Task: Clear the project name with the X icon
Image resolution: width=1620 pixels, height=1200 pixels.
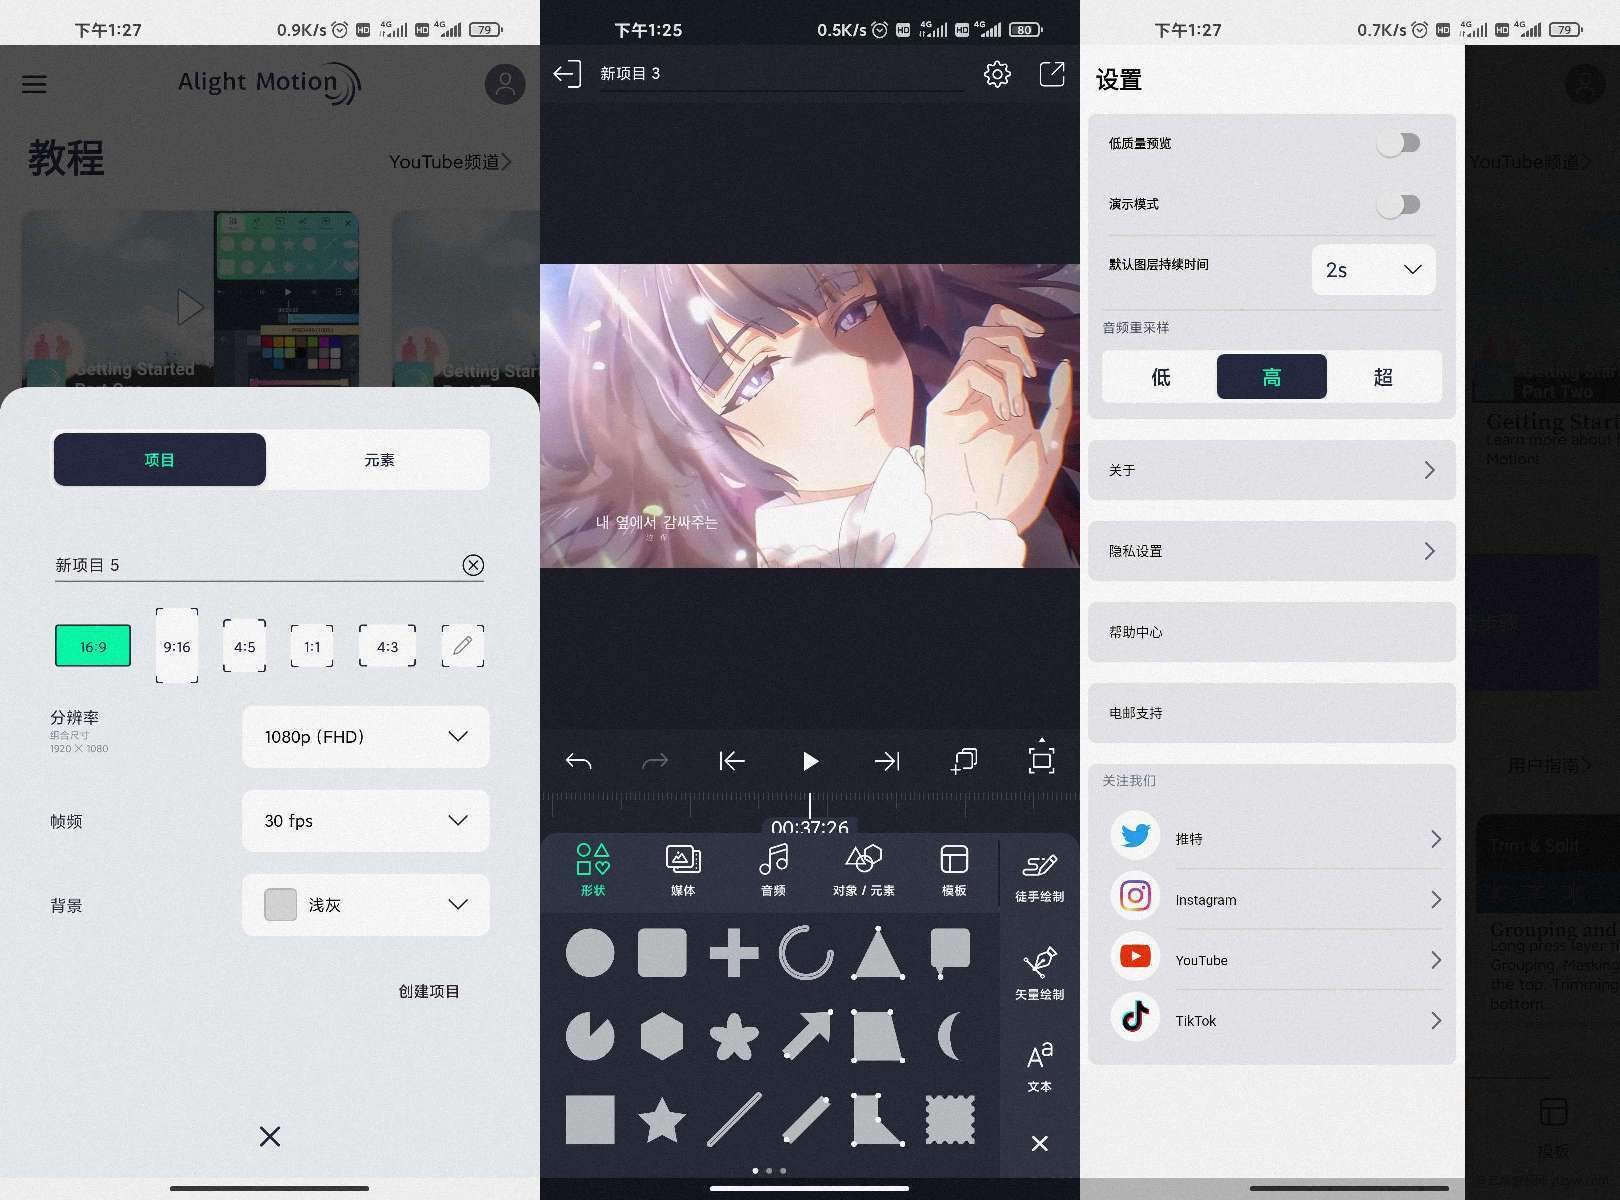Action: (x=473, y=565)
